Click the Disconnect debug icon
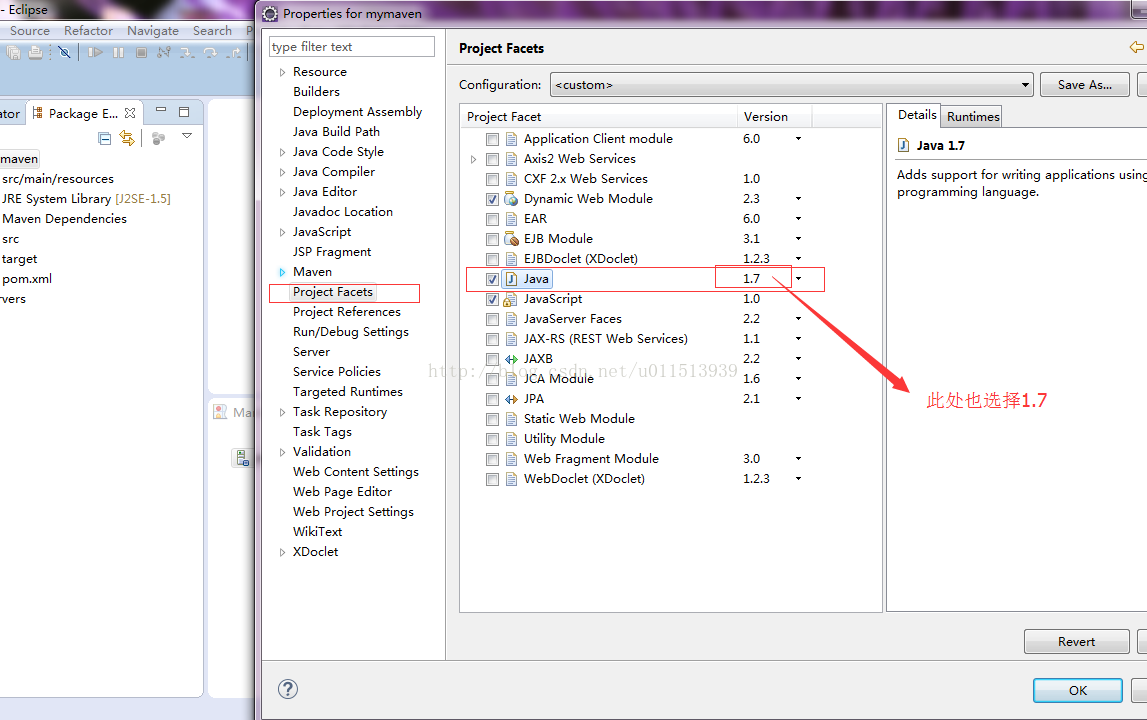The width and height of the screenshot is (1147, 720). 164,53
